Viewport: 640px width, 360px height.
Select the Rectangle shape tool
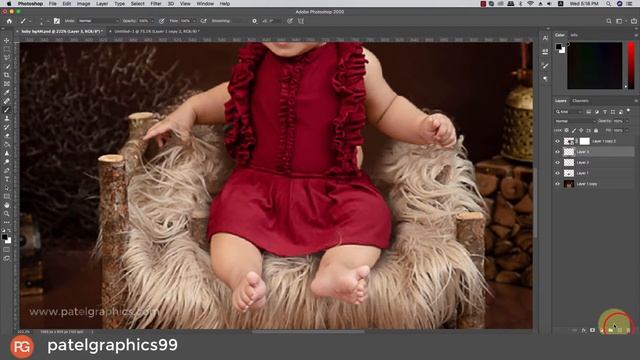7,196
